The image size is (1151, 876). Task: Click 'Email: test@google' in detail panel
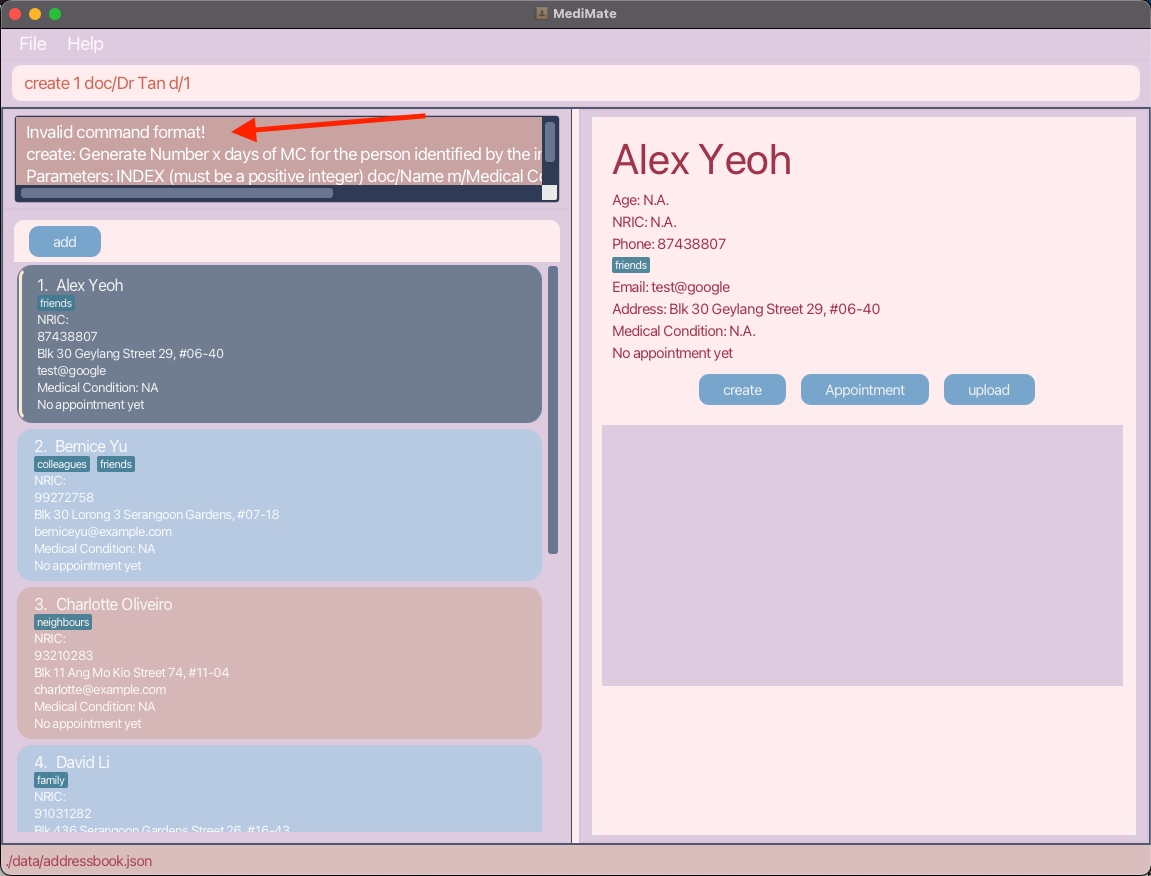click(671, 287)
